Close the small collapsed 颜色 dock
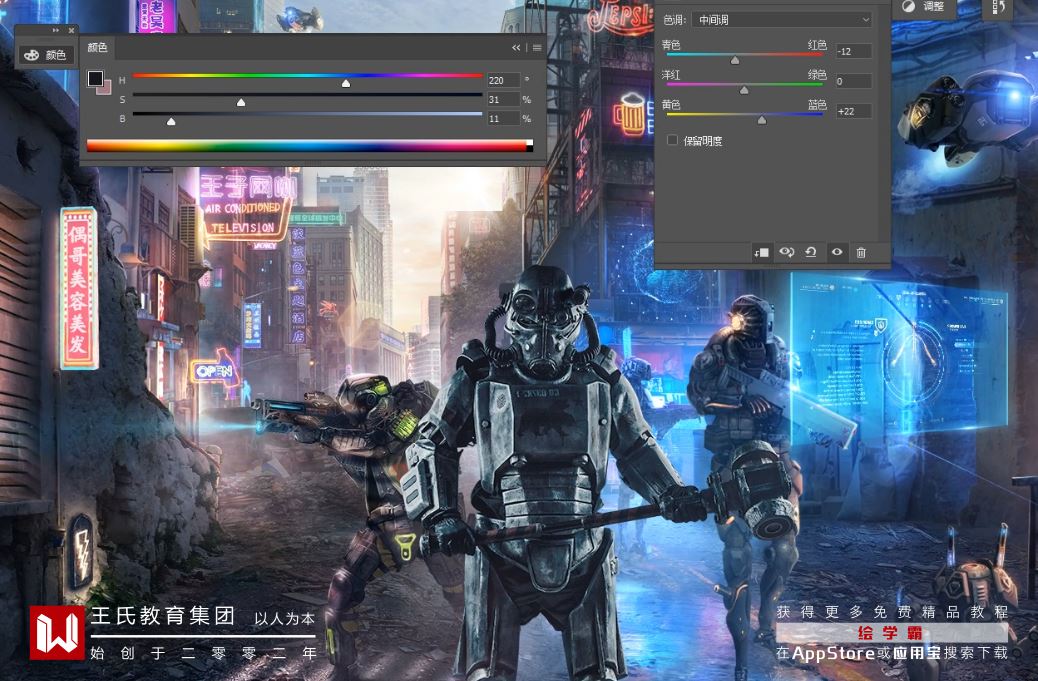Screen dimensions: 1038x681 pos(71,30)
